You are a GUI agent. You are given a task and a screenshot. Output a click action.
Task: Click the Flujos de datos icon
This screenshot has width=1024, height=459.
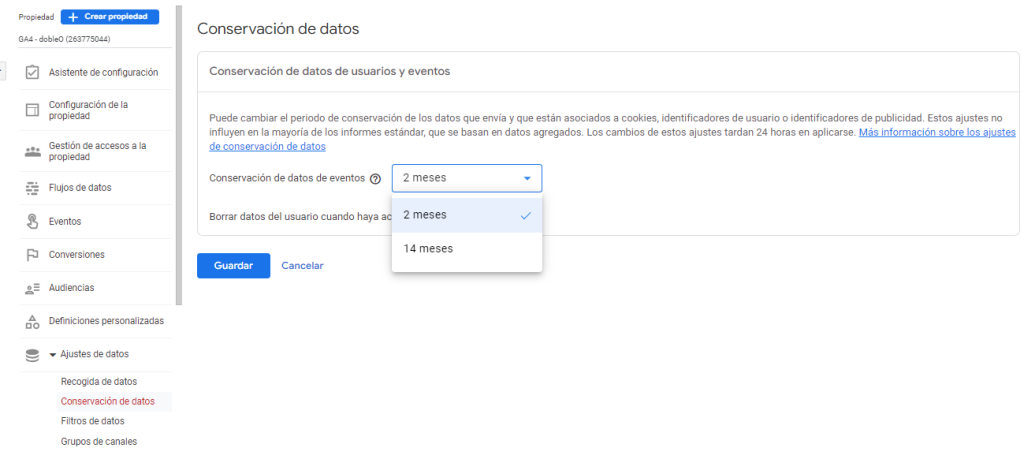tap(32, 188)
